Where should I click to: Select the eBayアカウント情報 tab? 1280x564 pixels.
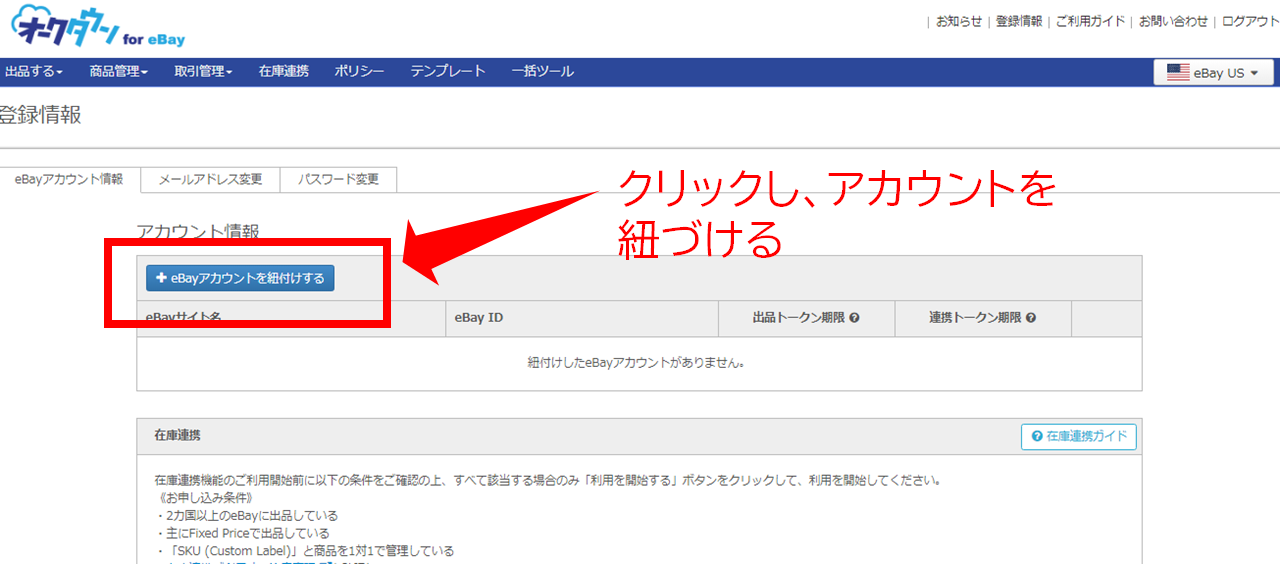point(69,179)
